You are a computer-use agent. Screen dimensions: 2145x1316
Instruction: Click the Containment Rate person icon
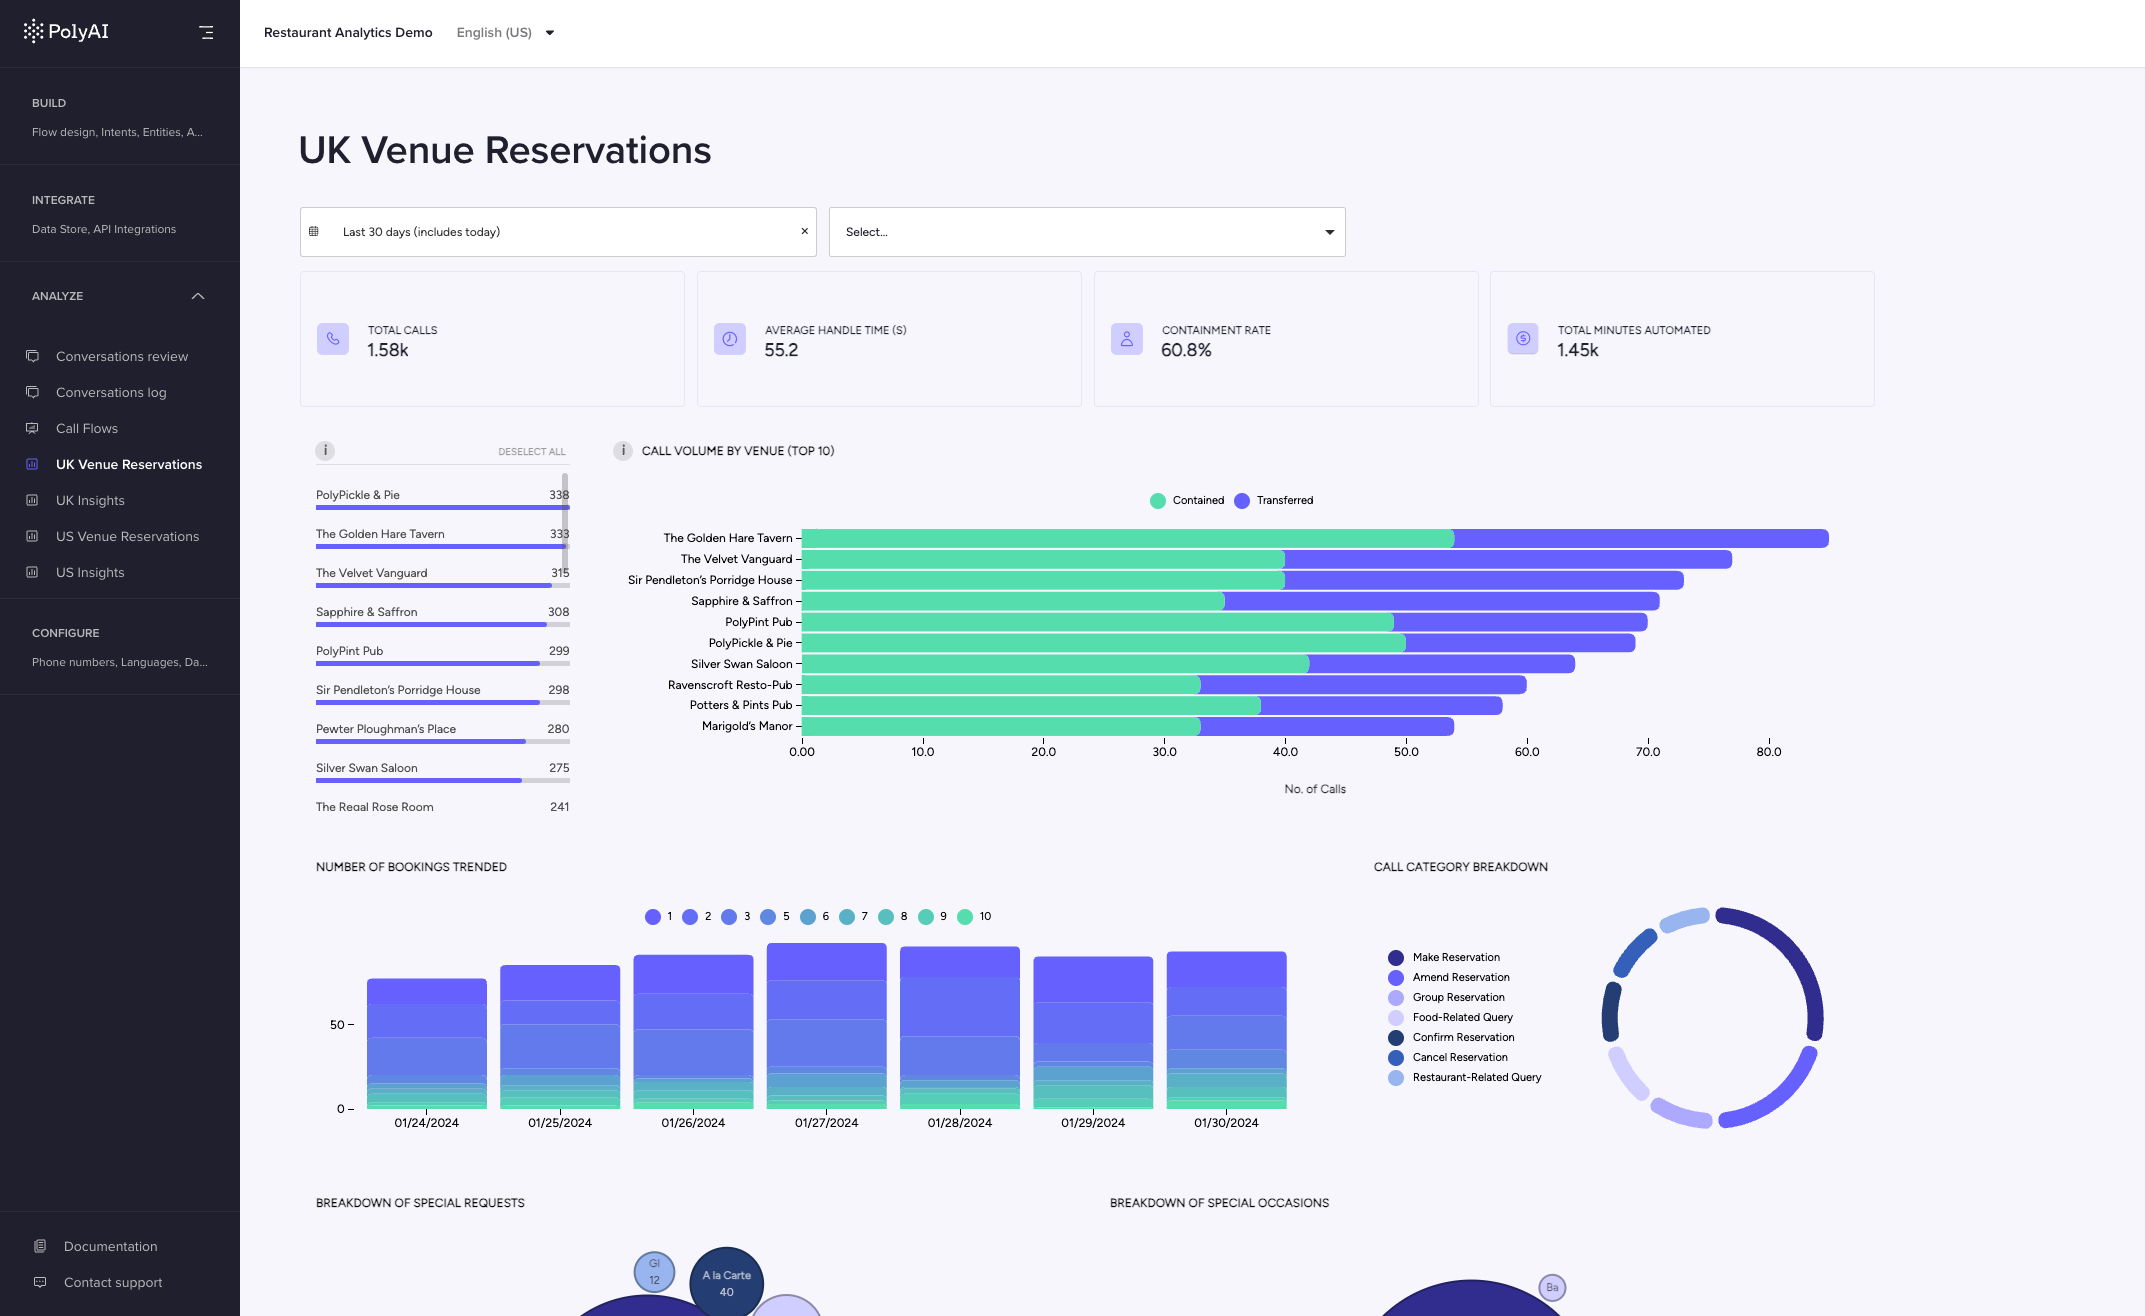click(1127, 339)
